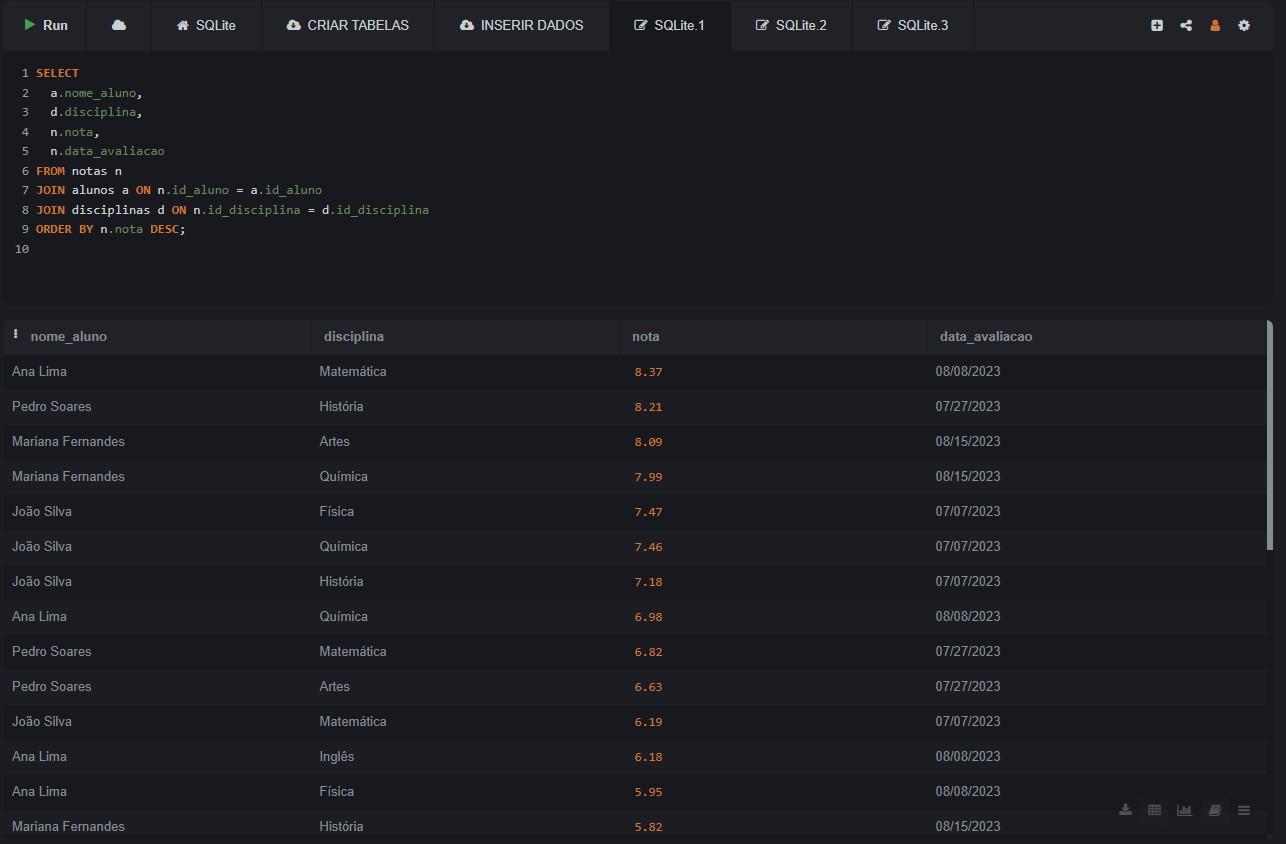Click Química in the 7.46 row

click(344, 546)
